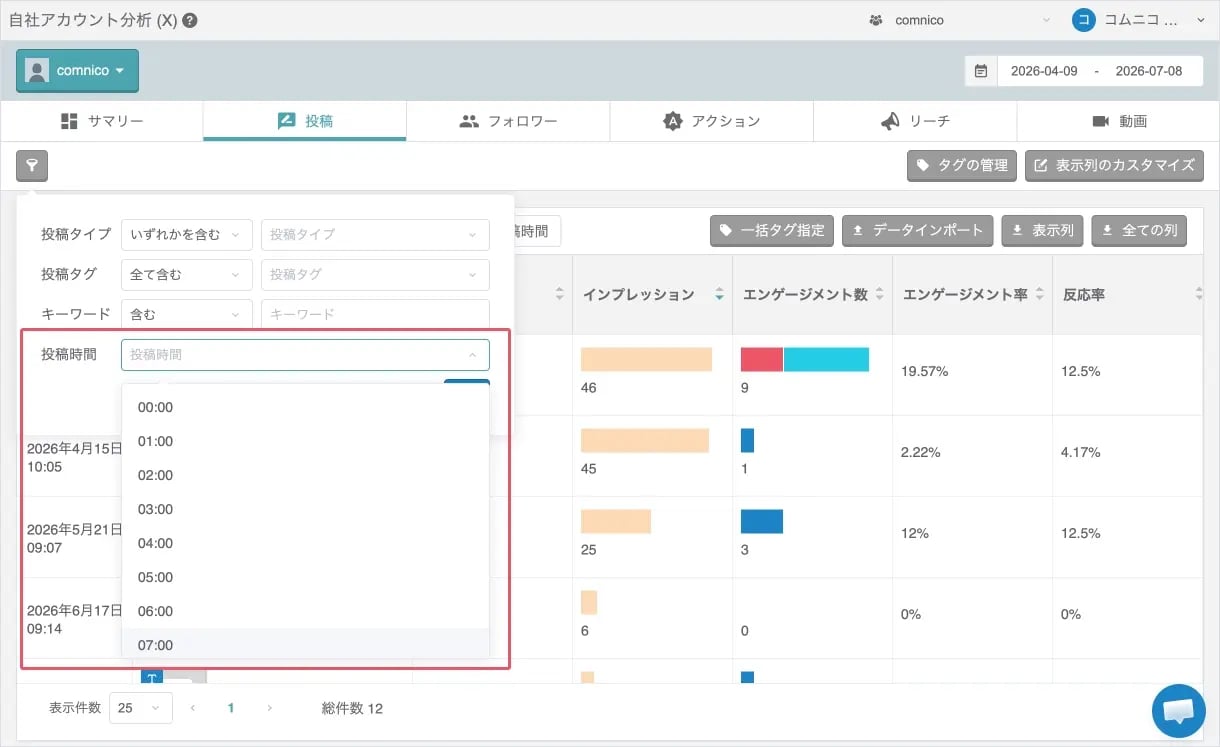Click impression bar with value 46
This screenshot has width=1220, height=747.
coord(646,359)
